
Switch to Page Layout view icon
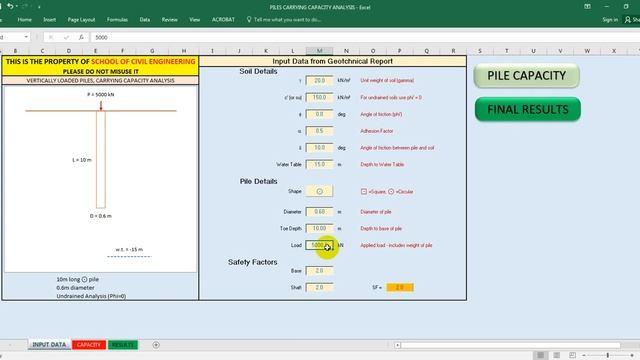[556, 355]
